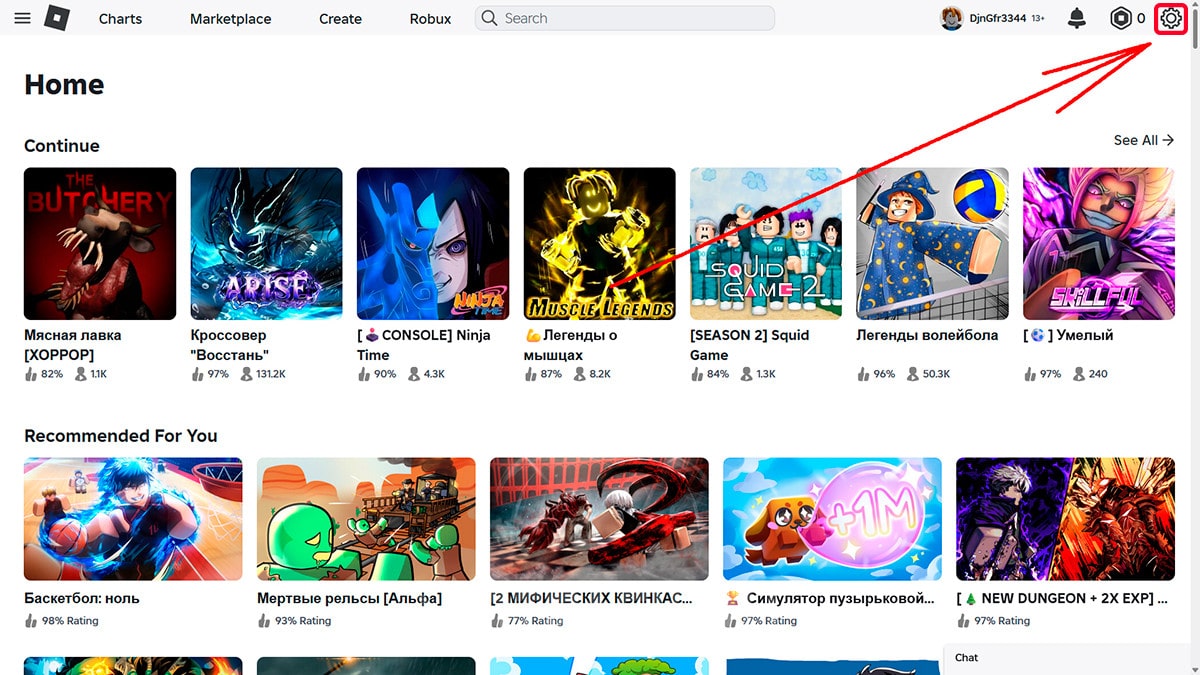Screen dimensions: 1200x675
Task: Click title Мертвые рельсы [Альфа]
Action: click(x=349, y=598)
